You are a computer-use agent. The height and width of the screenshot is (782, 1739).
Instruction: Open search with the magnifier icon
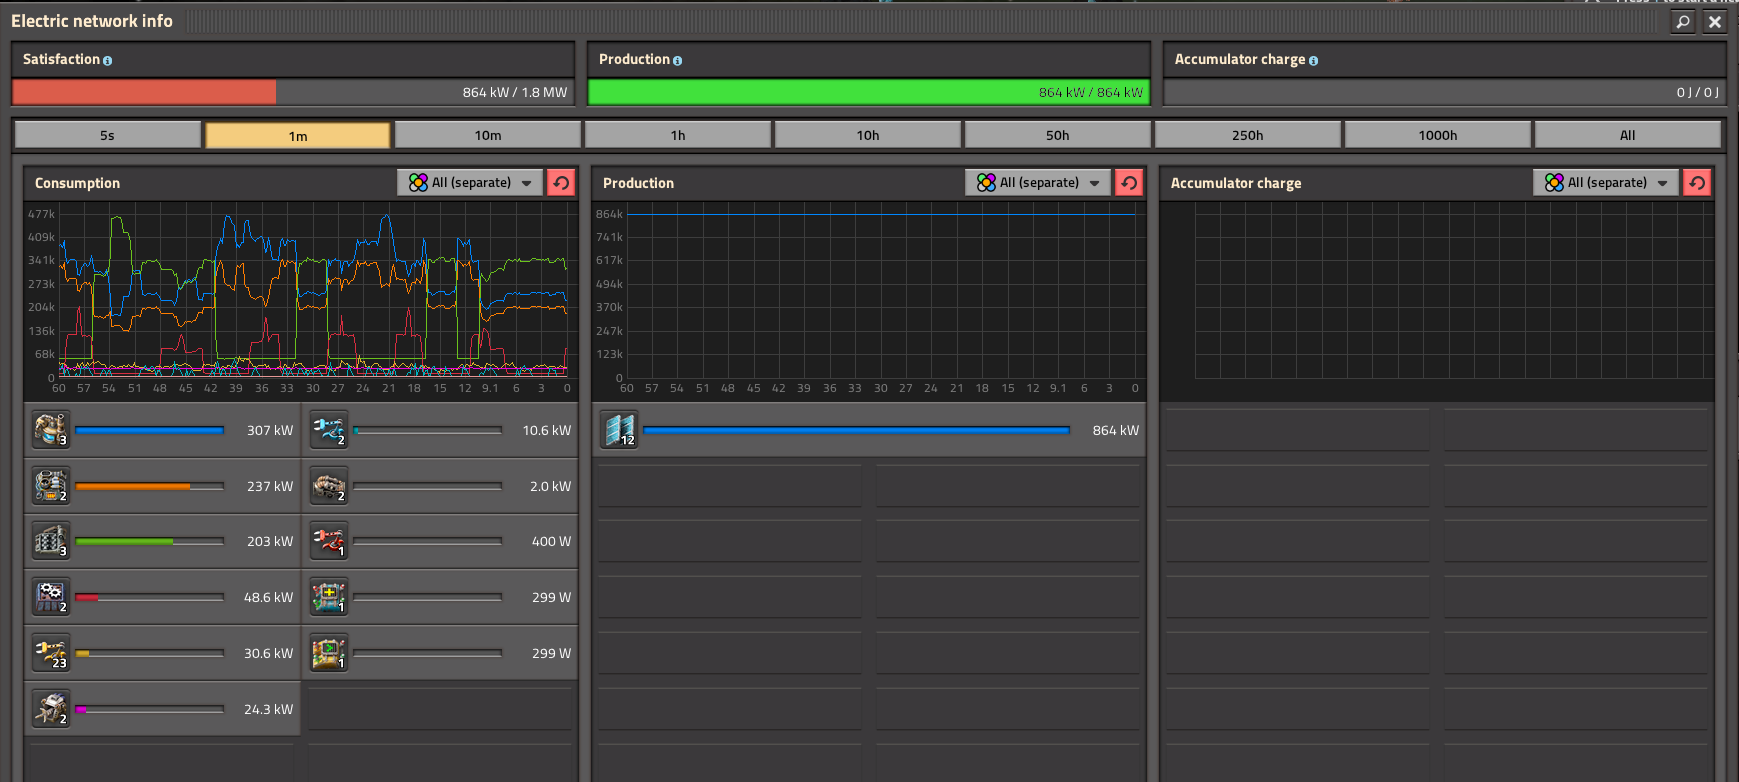point(1683,21)
